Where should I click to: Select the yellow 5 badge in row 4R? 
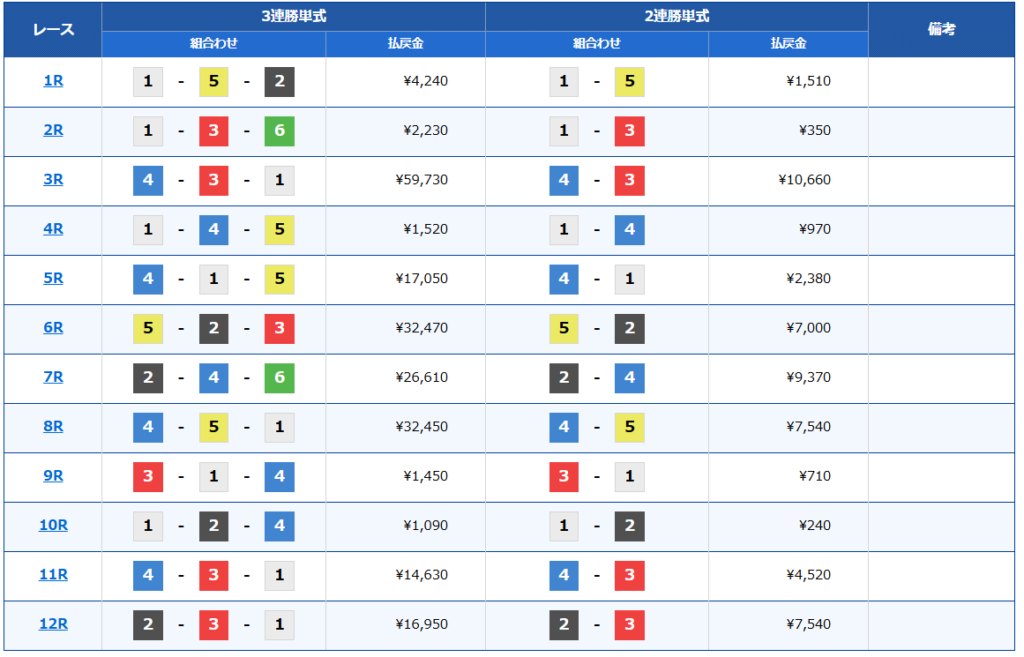click(x=279, y=230)
